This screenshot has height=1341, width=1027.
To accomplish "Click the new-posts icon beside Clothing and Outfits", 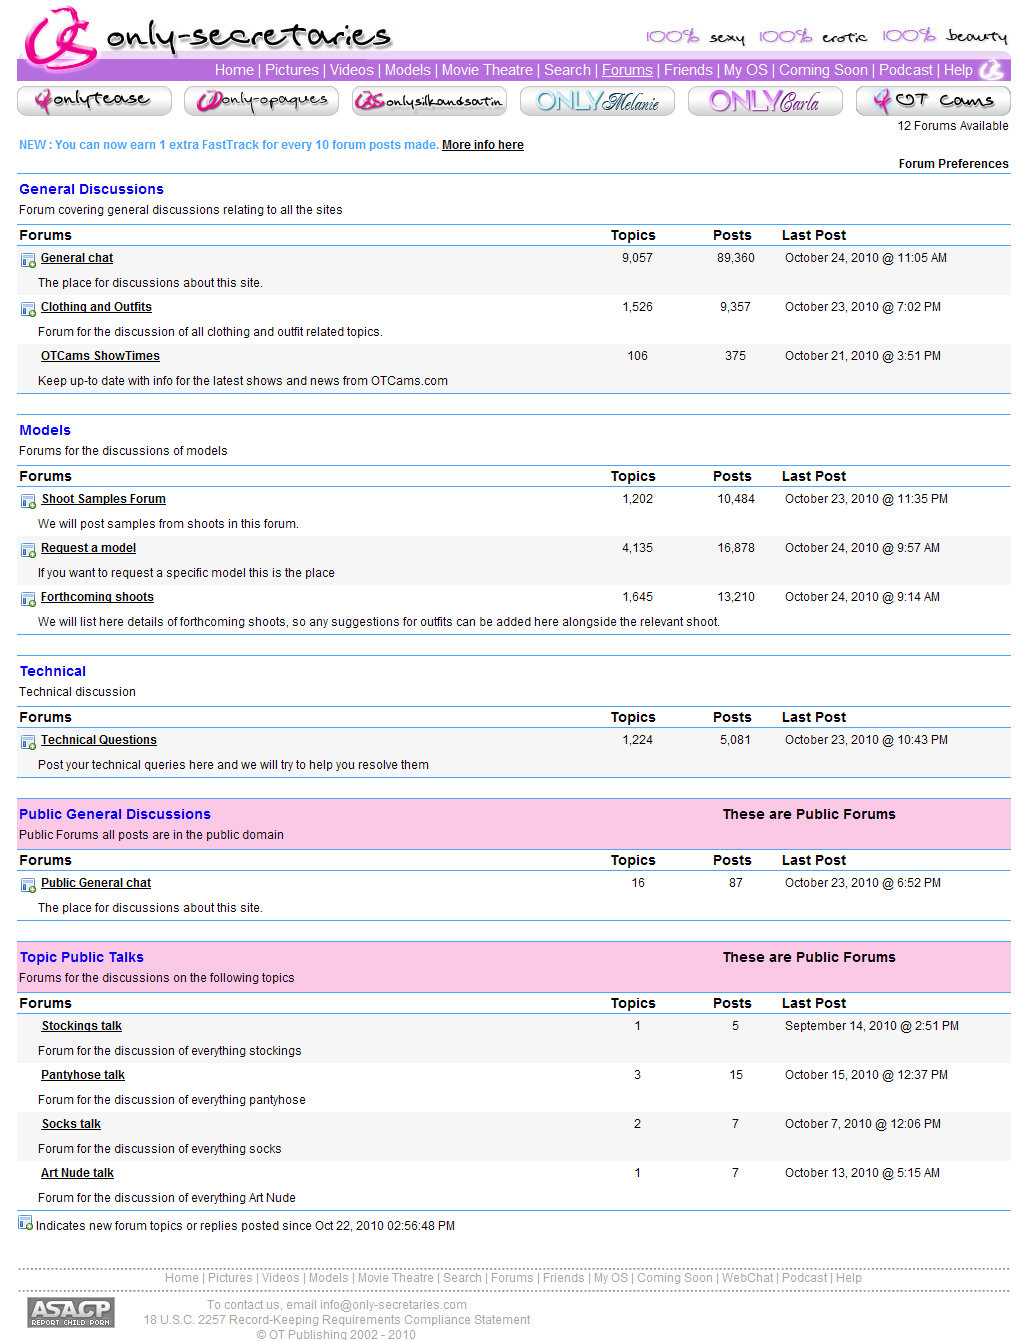I will 28,309.
